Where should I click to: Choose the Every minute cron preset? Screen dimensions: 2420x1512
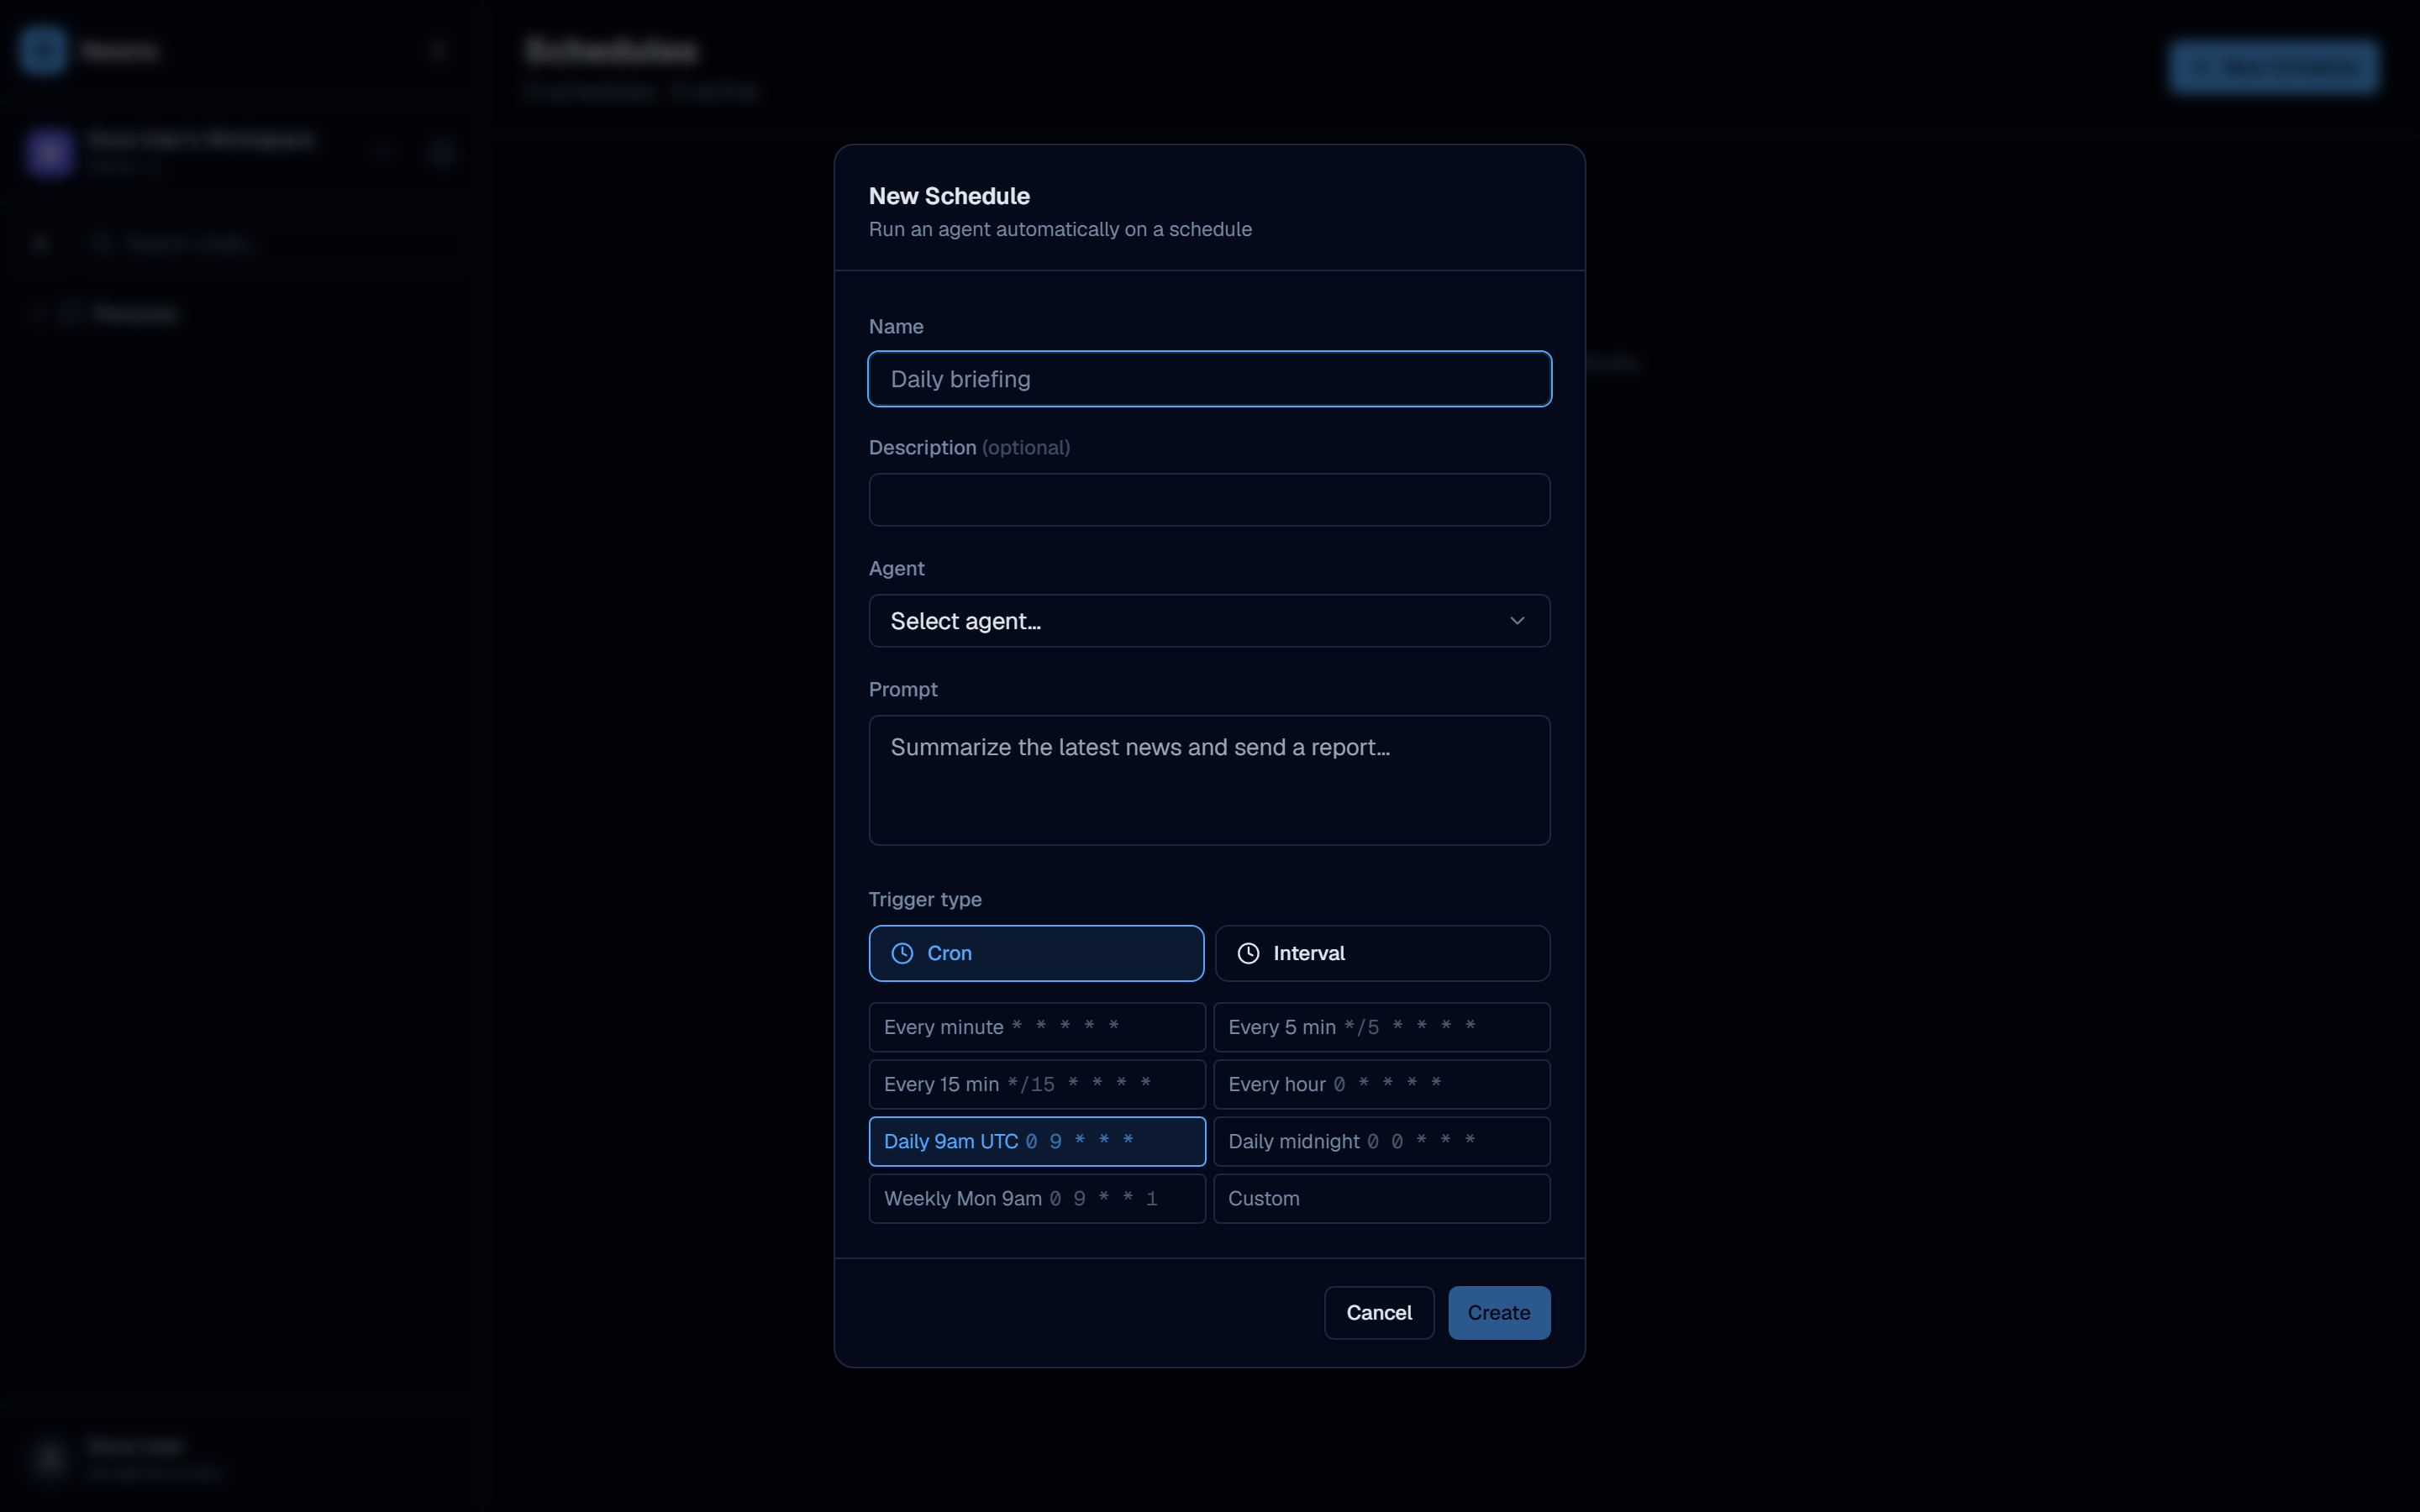click(1037, 1027)
